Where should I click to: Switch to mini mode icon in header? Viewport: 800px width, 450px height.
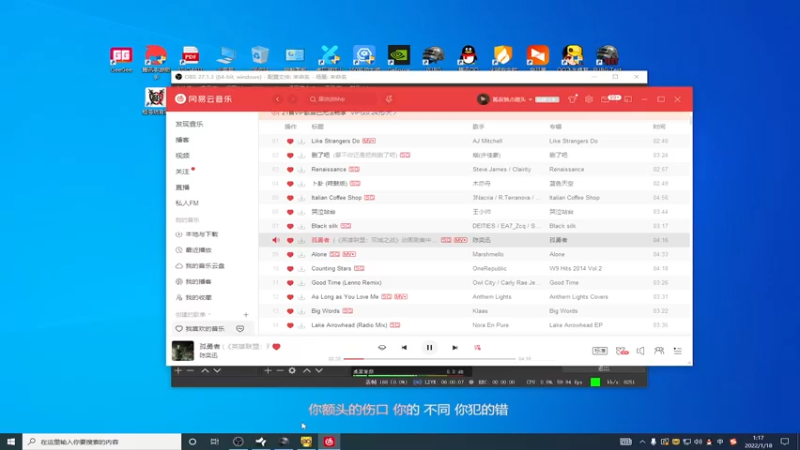[628, 99]
